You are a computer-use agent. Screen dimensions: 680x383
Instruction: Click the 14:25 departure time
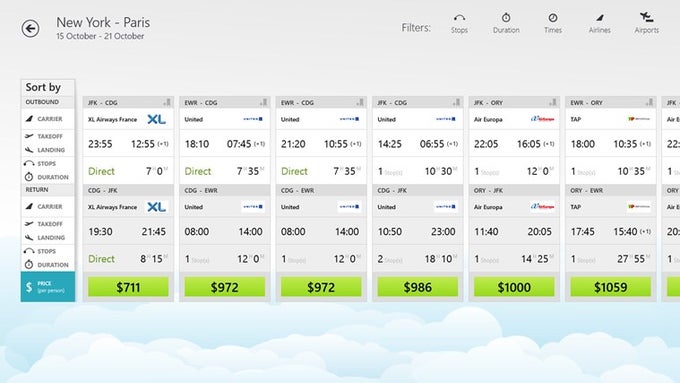pos(390,144)
